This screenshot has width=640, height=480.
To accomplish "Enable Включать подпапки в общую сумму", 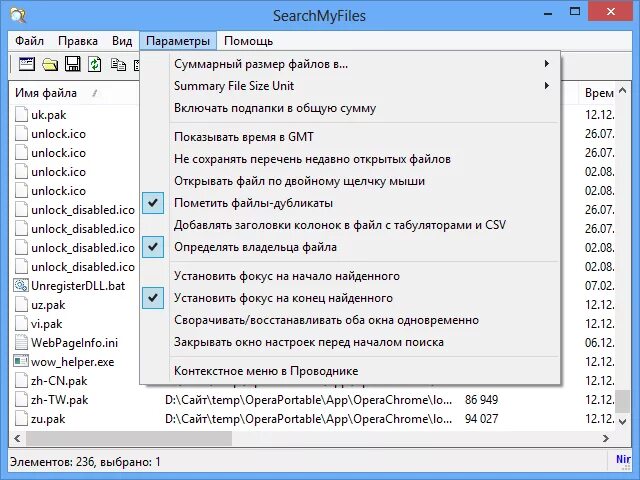I will pos(350,108).
